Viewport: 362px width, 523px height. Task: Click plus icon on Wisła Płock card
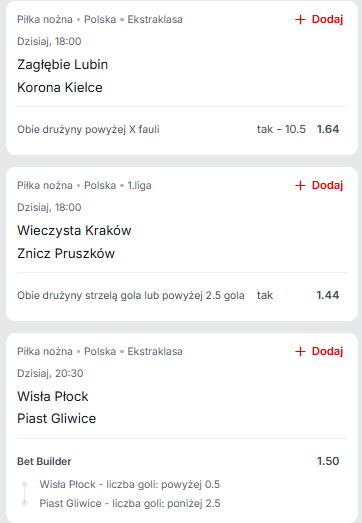[300, 351]
